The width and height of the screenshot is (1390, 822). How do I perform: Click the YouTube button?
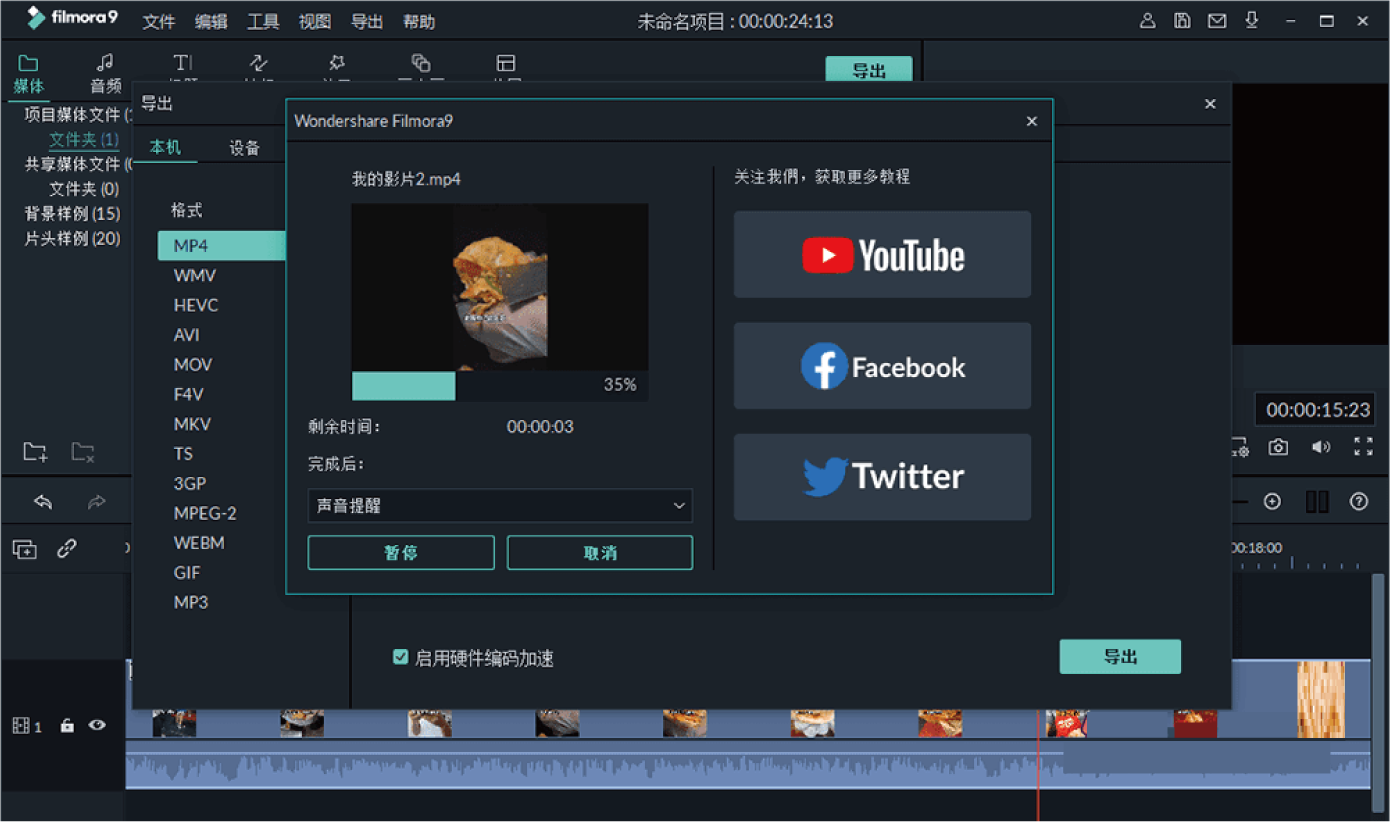[882, 254]
